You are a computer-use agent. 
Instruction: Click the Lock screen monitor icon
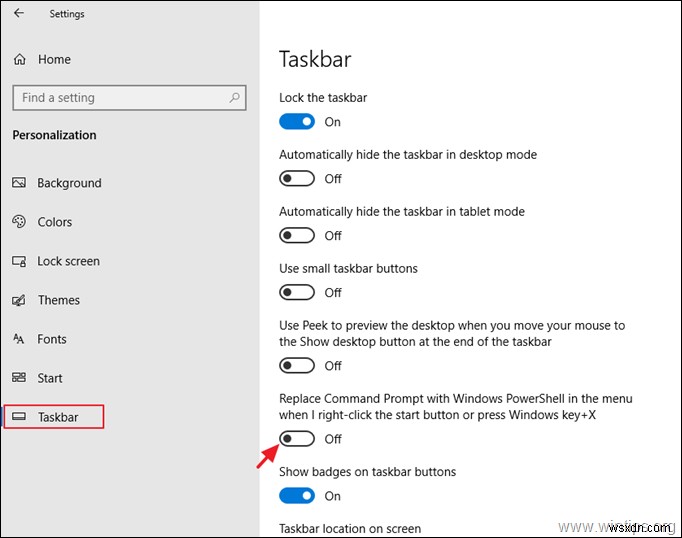(19, 261)
